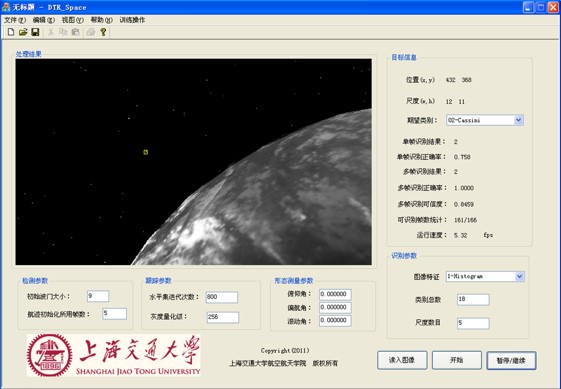Viewport: 561px width, 389px height.
Task: Click the 开始 button
Action: (457, 360)
